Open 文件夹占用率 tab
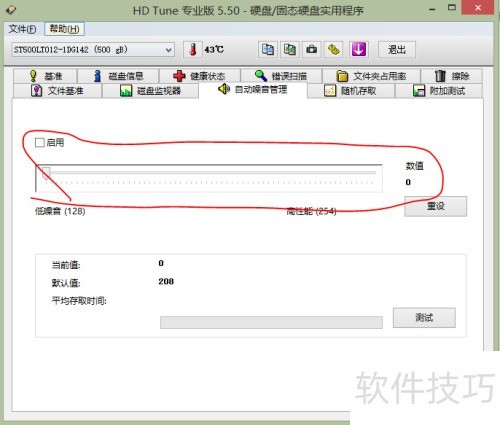The width and height of the screenshot is (500, 425). (371, 76)
